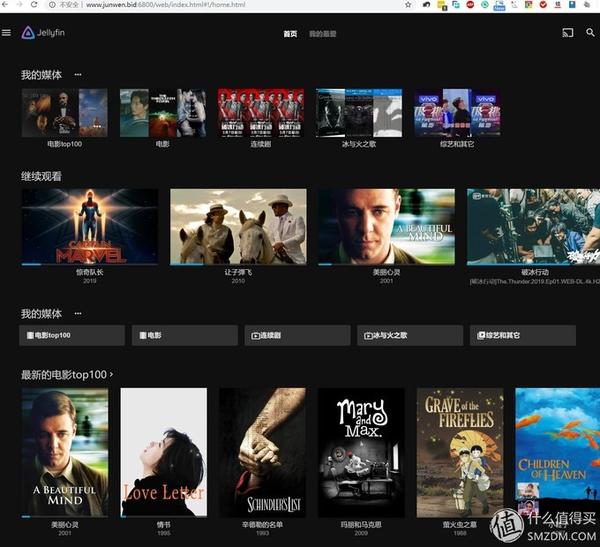
Task: Open the cast to device icon
Action: (x=568, y=33)
